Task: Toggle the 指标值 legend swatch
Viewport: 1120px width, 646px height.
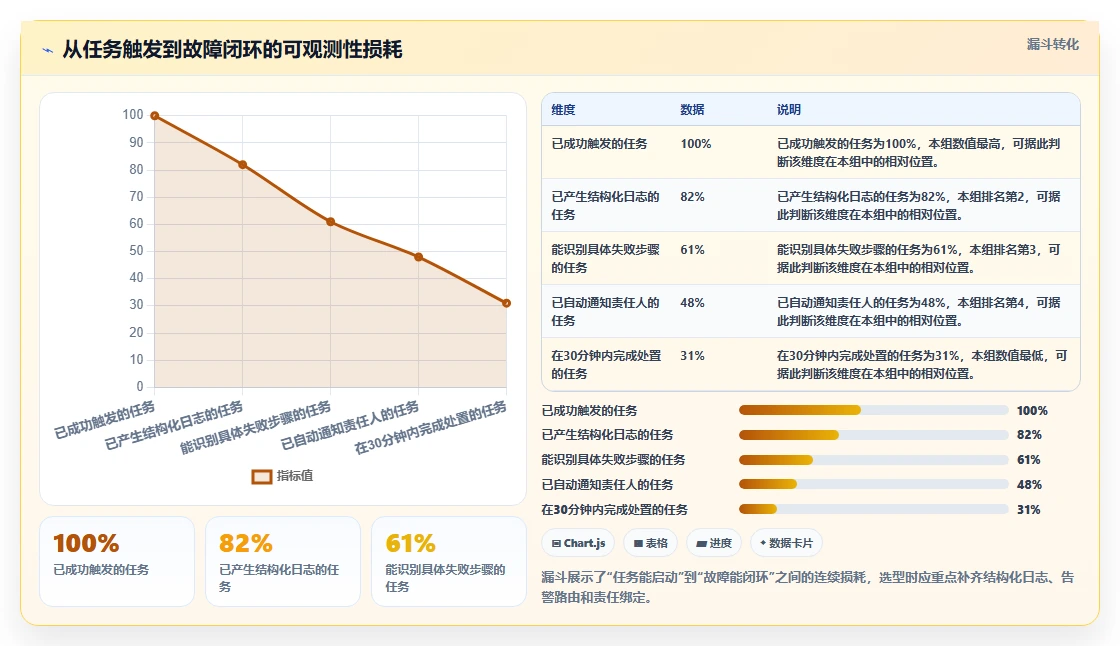Action: pos(261,476)
